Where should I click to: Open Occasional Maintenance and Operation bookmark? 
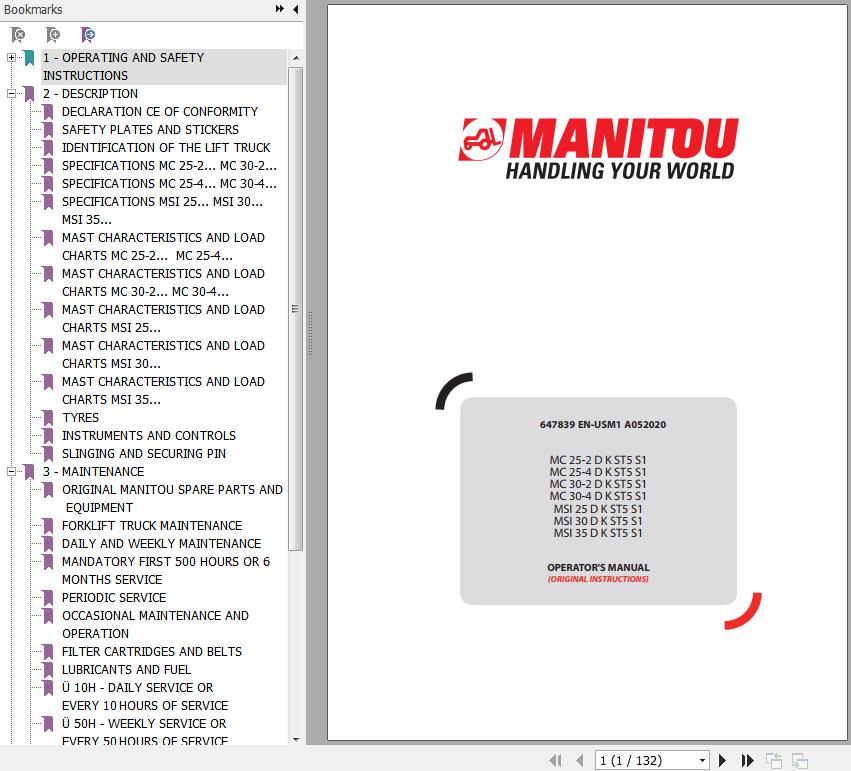pos(155,625)
